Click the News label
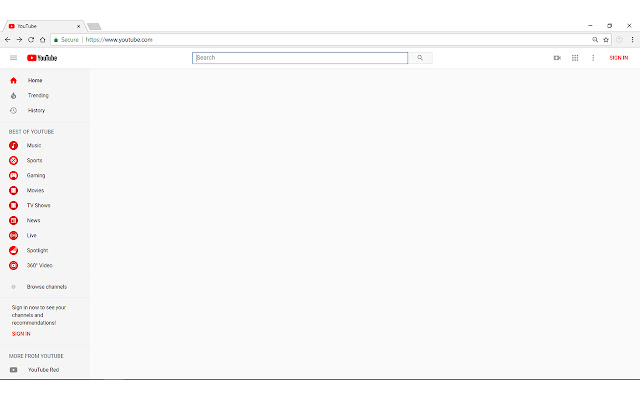The width and height of the screenshot is (640, 400). pyautogui.click(x=33, y=220)
